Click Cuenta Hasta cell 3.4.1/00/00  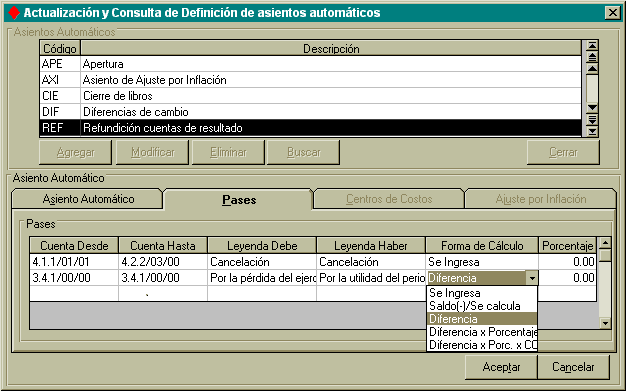(x=163, y=278)
